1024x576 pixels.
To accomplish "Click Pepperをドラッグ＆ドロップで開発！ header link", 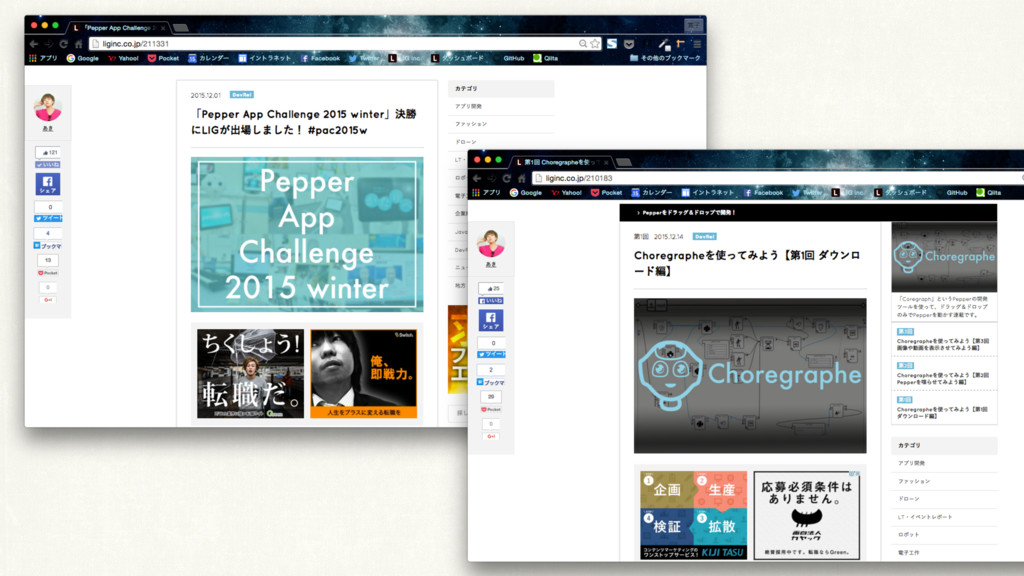I will coord(688,212).
